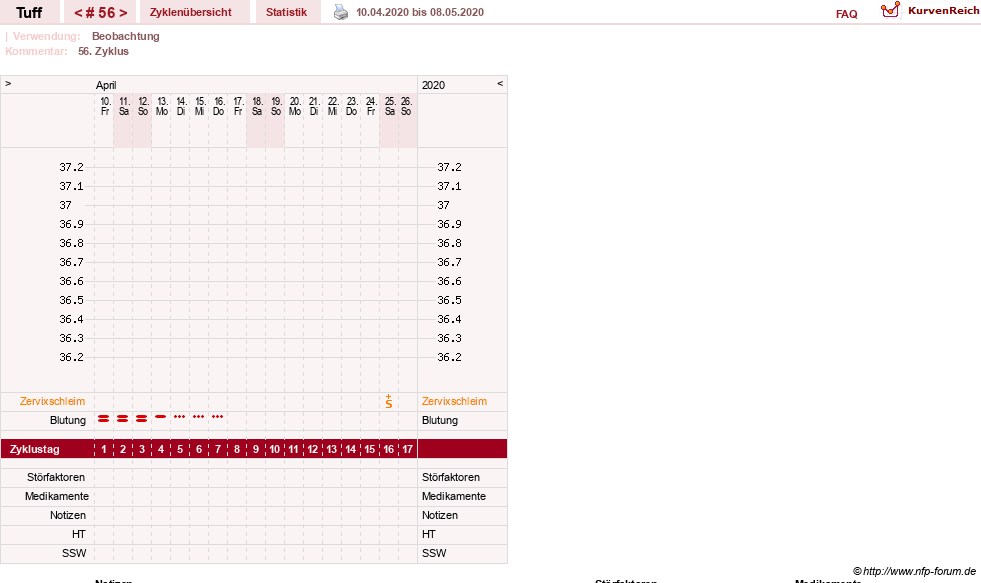Click the left Medikamente row label

click(x=57, y=496)
